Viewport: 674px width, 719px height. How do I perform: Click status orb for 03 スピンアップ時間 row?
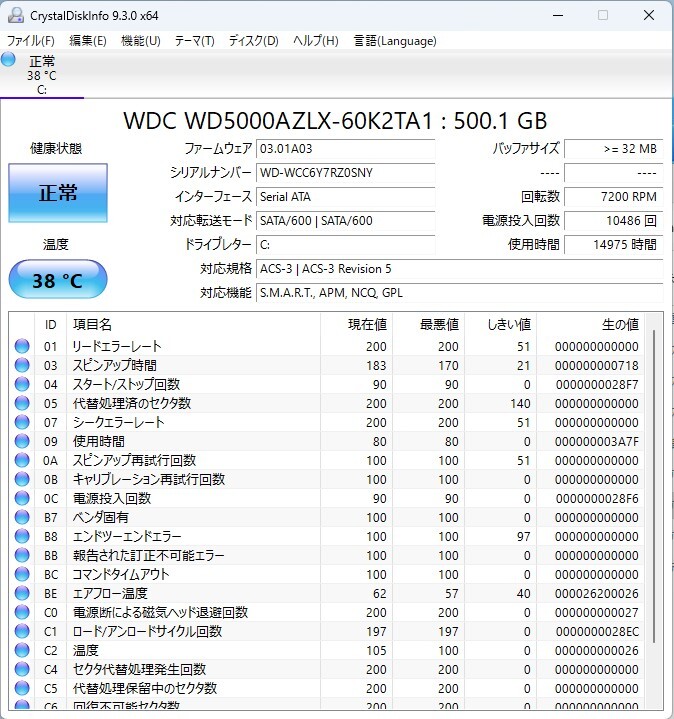[22, 365]
